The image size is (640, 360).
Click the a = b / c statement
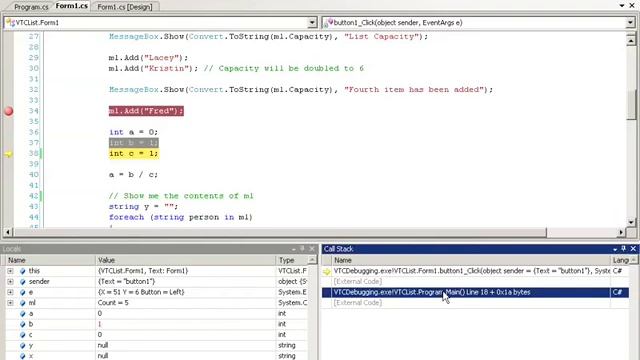click(x=133, y=175)
